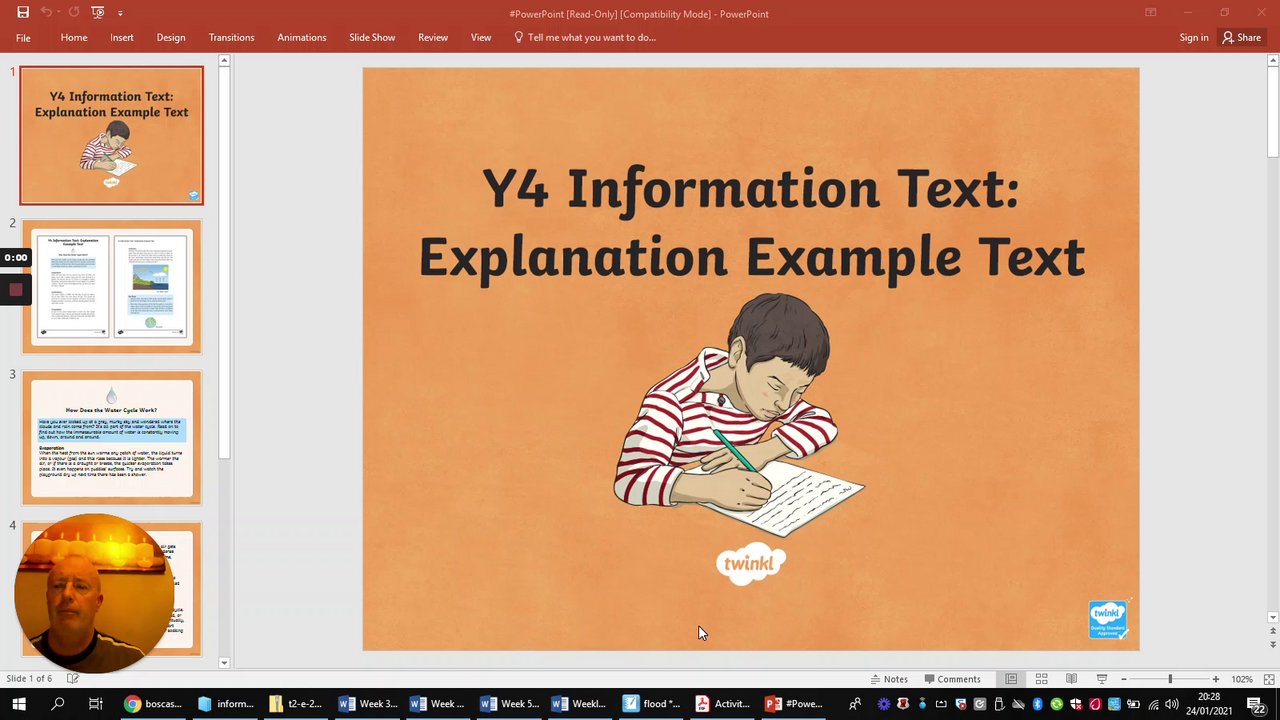This screenshot has height=720, width=1280.
Task: Open Ribbon Display Options icon in title bar
Action: [1151, 12]
